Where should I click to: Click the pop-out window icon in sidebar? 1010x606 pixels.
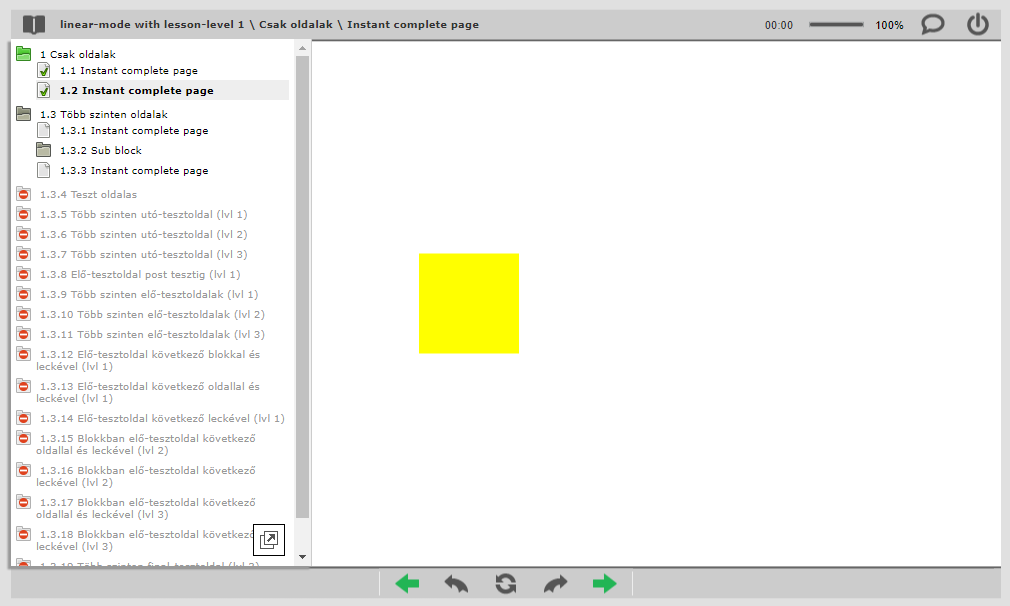268,540
